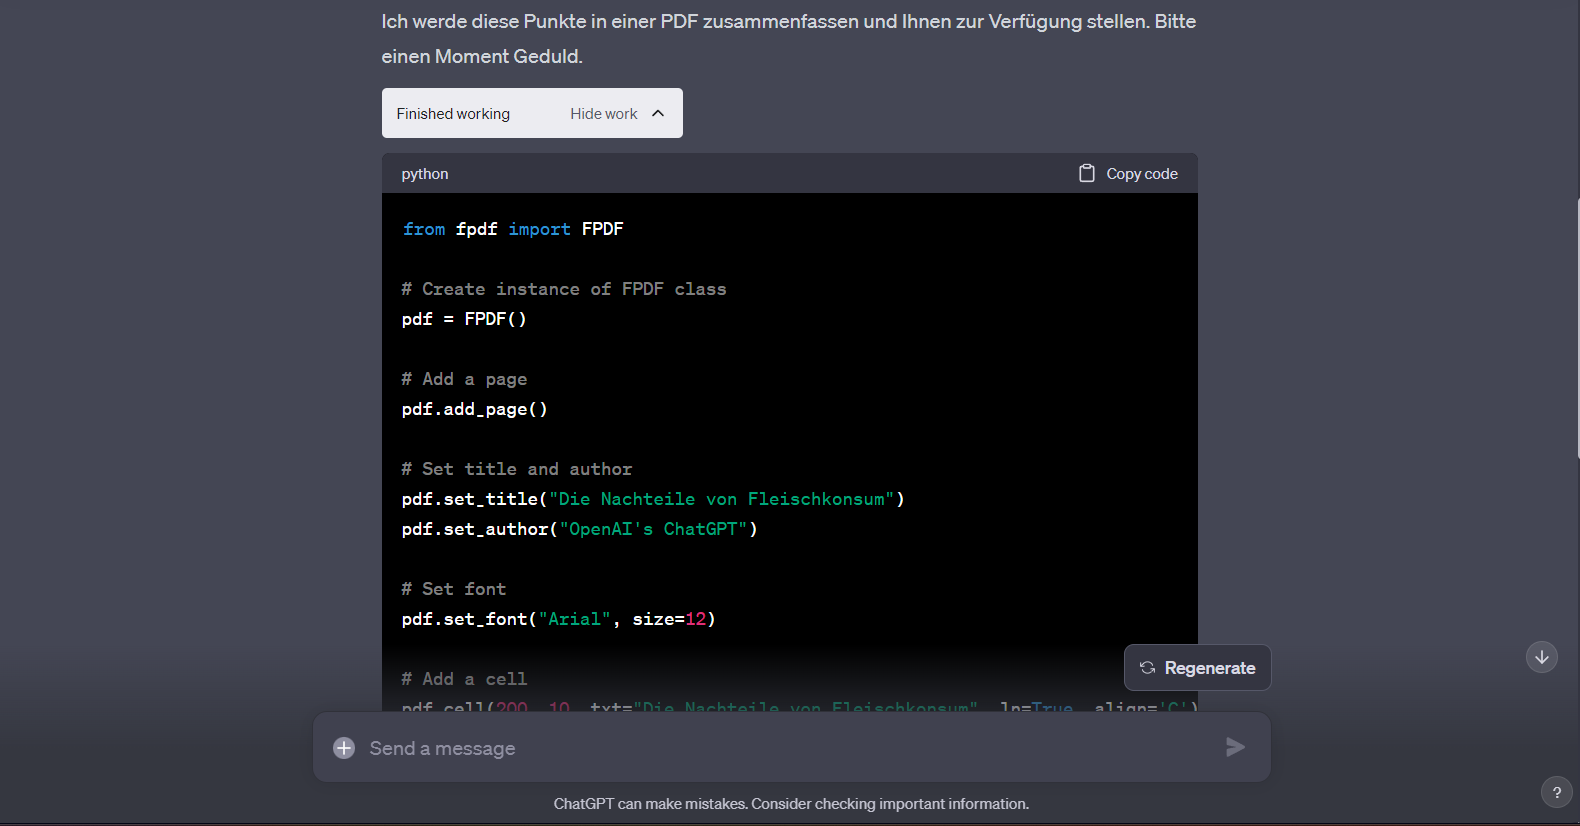Toggle the "Hide work" label
Image resolution: width=1580 pixels, height=826 pixels.
click(x=603, y=114)
